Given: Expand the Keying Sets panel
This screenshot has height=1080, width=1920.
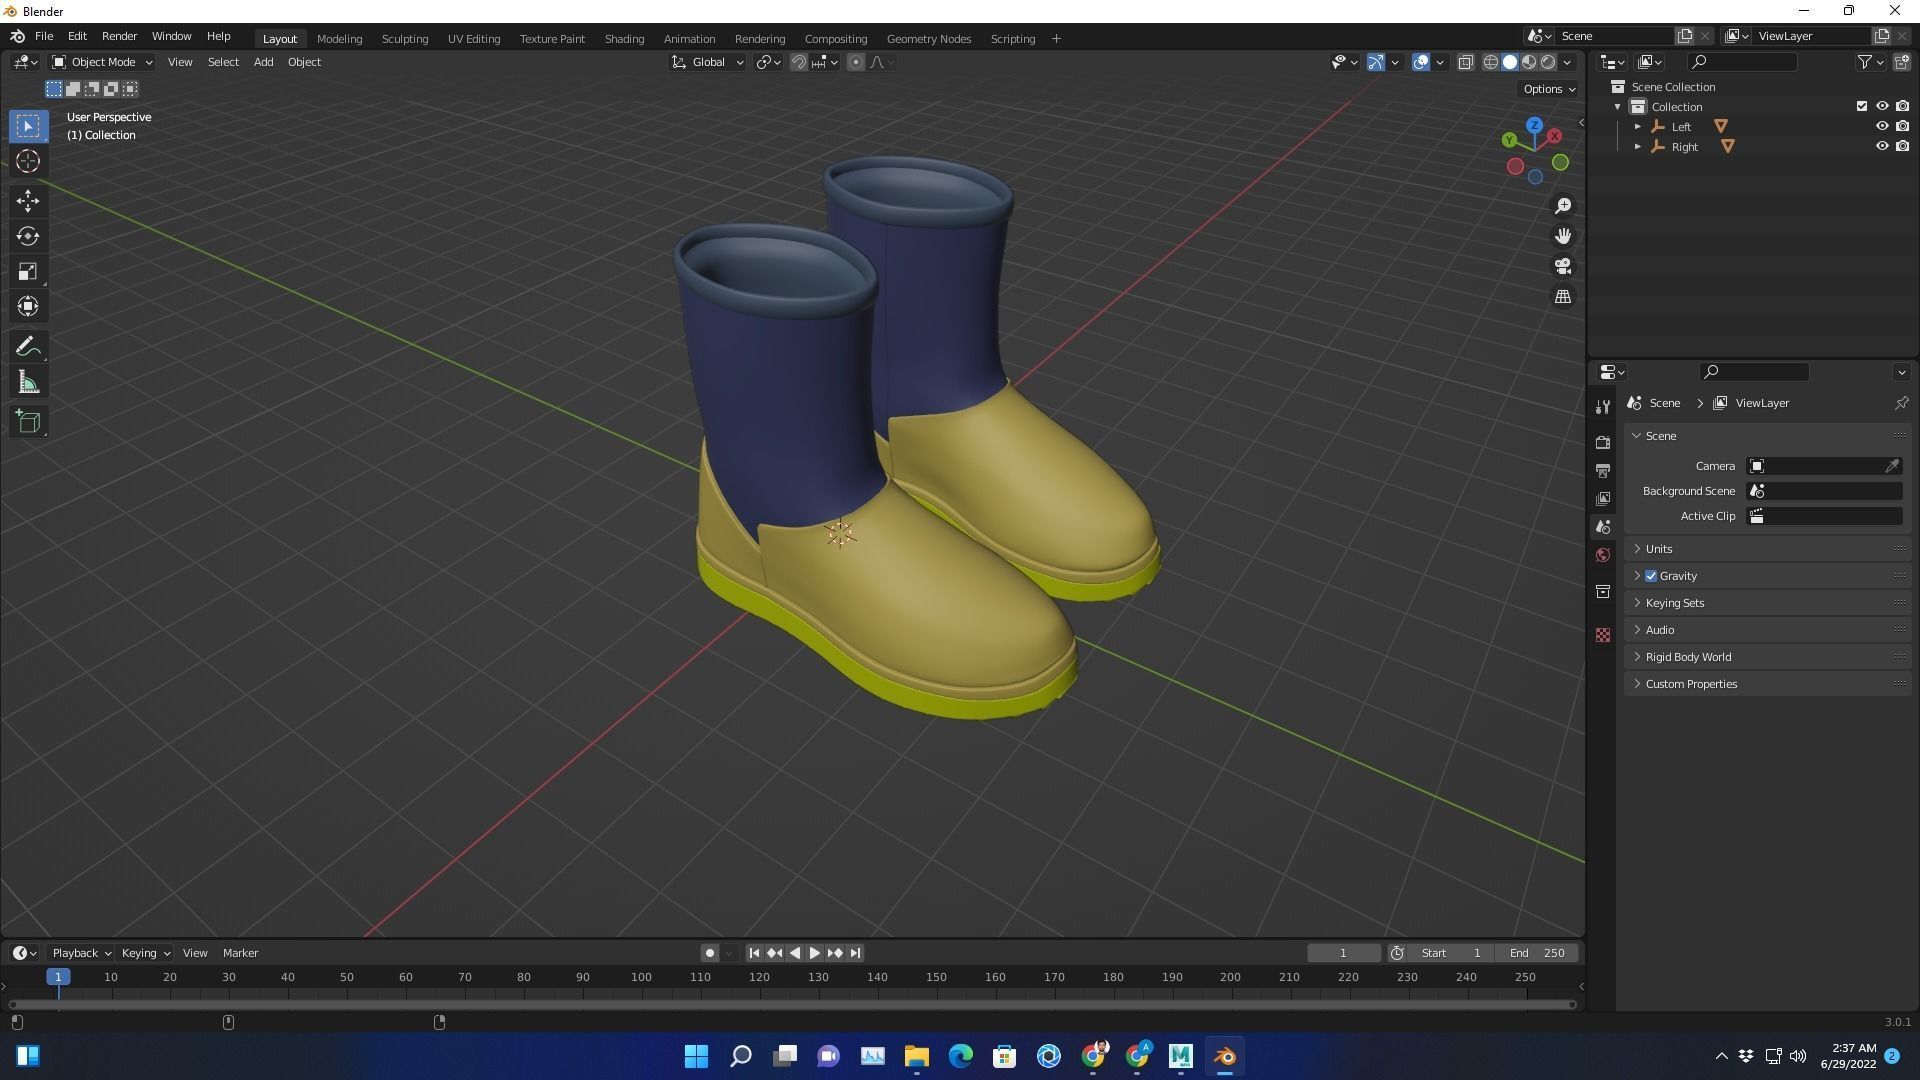Looking at the screenshot, I should coord(1767,603).
